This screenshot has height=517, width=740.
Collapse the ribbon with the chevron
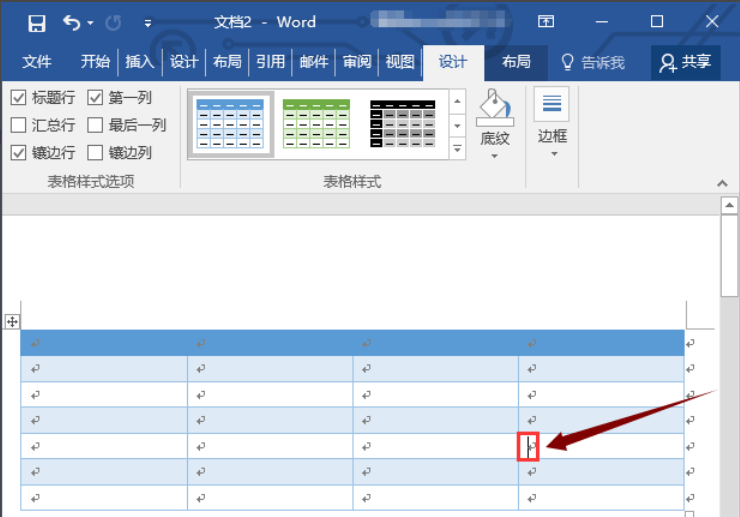click(722, 183)
